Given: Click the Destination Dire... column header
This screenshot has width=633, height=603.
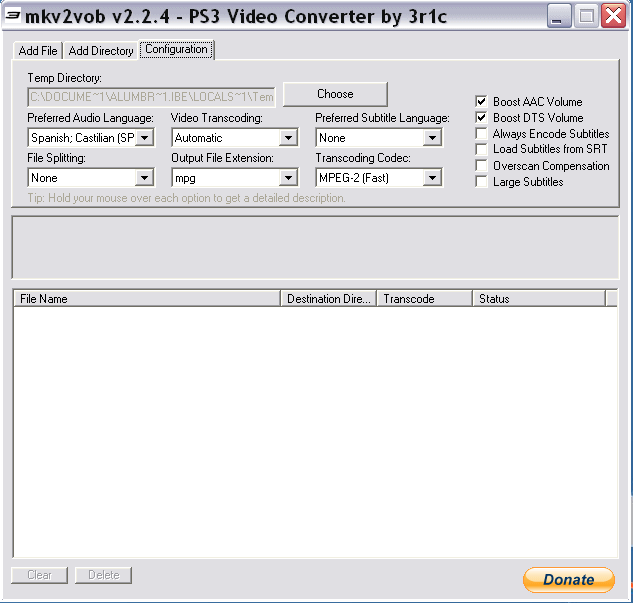Looking at the screenshot, I should click(329, 299).
